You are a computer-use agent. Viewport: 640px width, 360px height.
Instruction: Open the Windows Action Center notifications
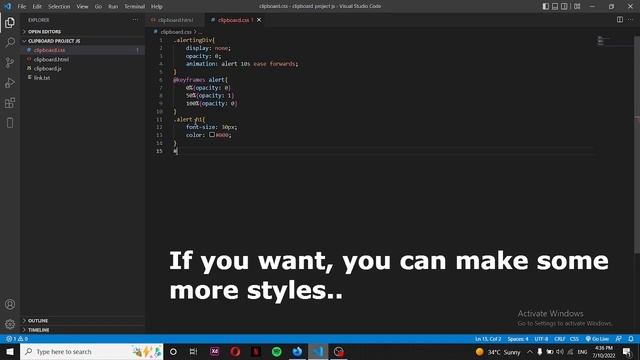click(x=627, y=352)
